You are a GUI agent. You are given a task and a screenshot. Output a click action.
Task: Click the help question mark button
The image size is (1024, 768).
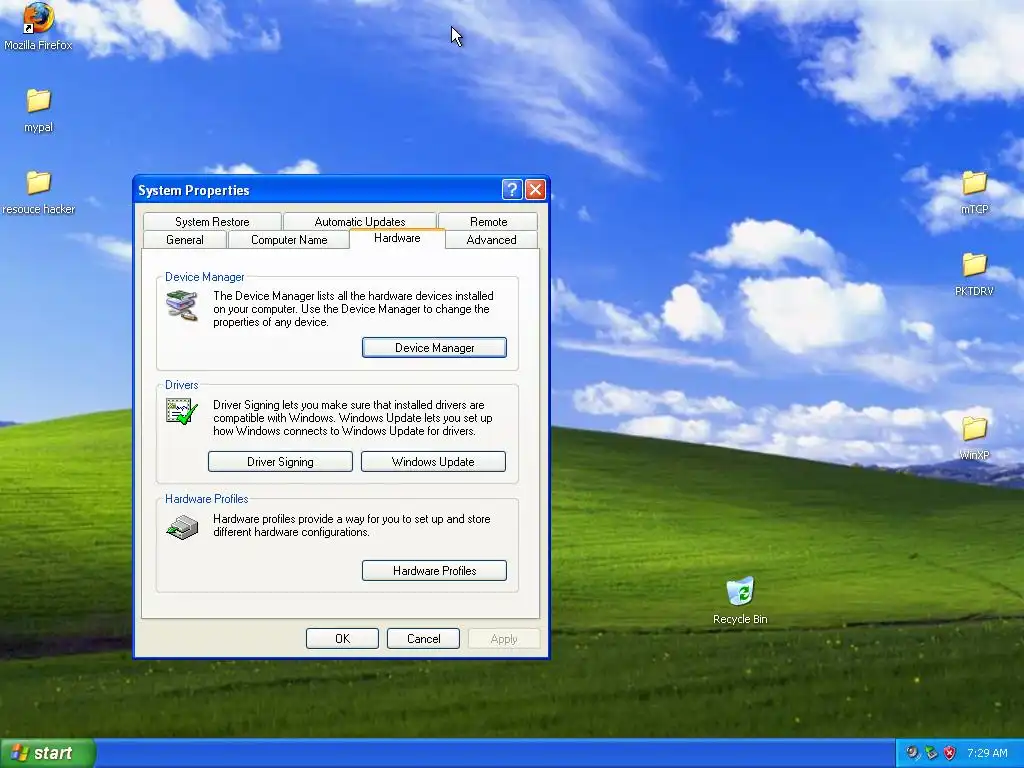(x=512, y=189)
